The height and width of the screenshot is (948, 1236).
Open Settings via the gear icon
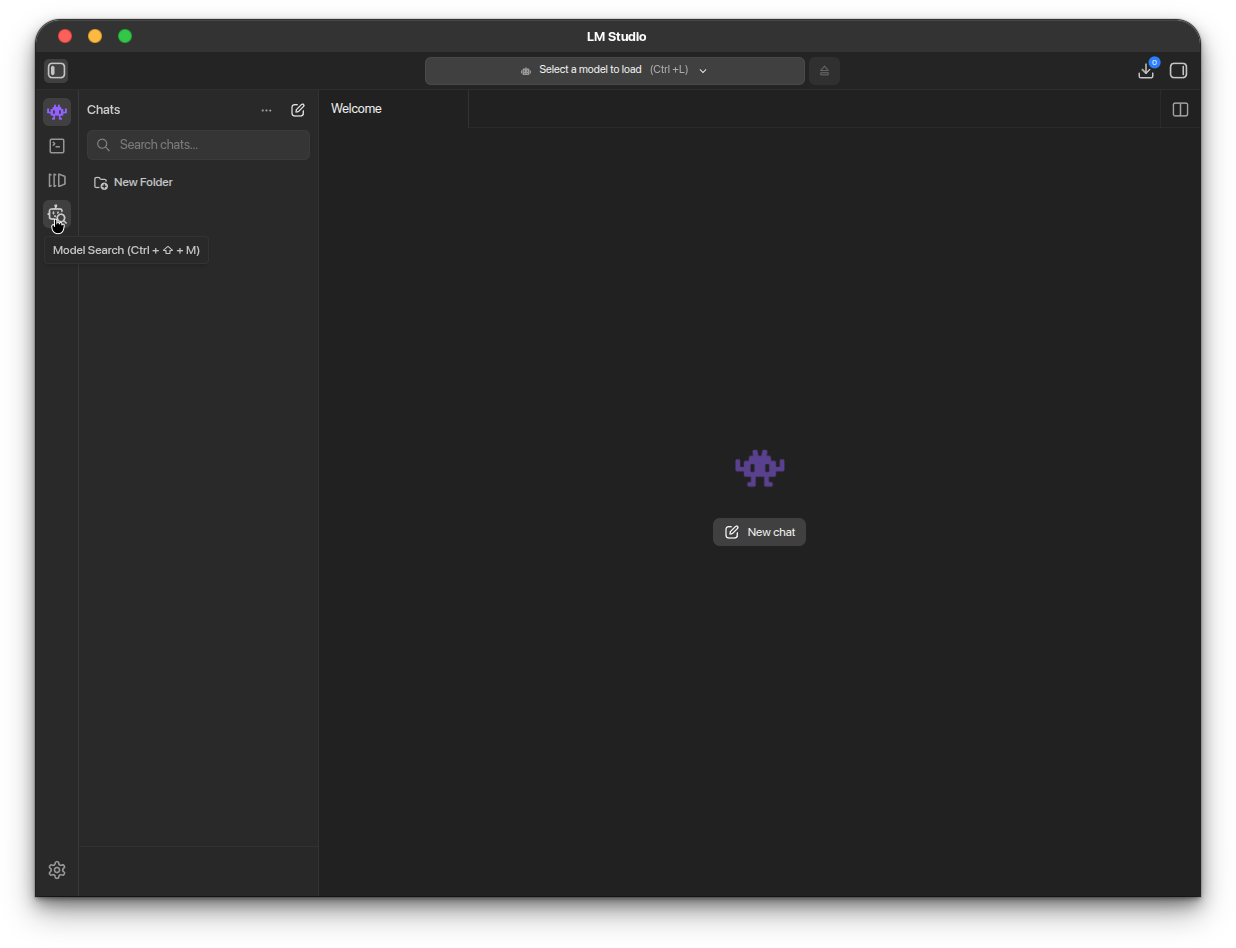pos(57,870)
